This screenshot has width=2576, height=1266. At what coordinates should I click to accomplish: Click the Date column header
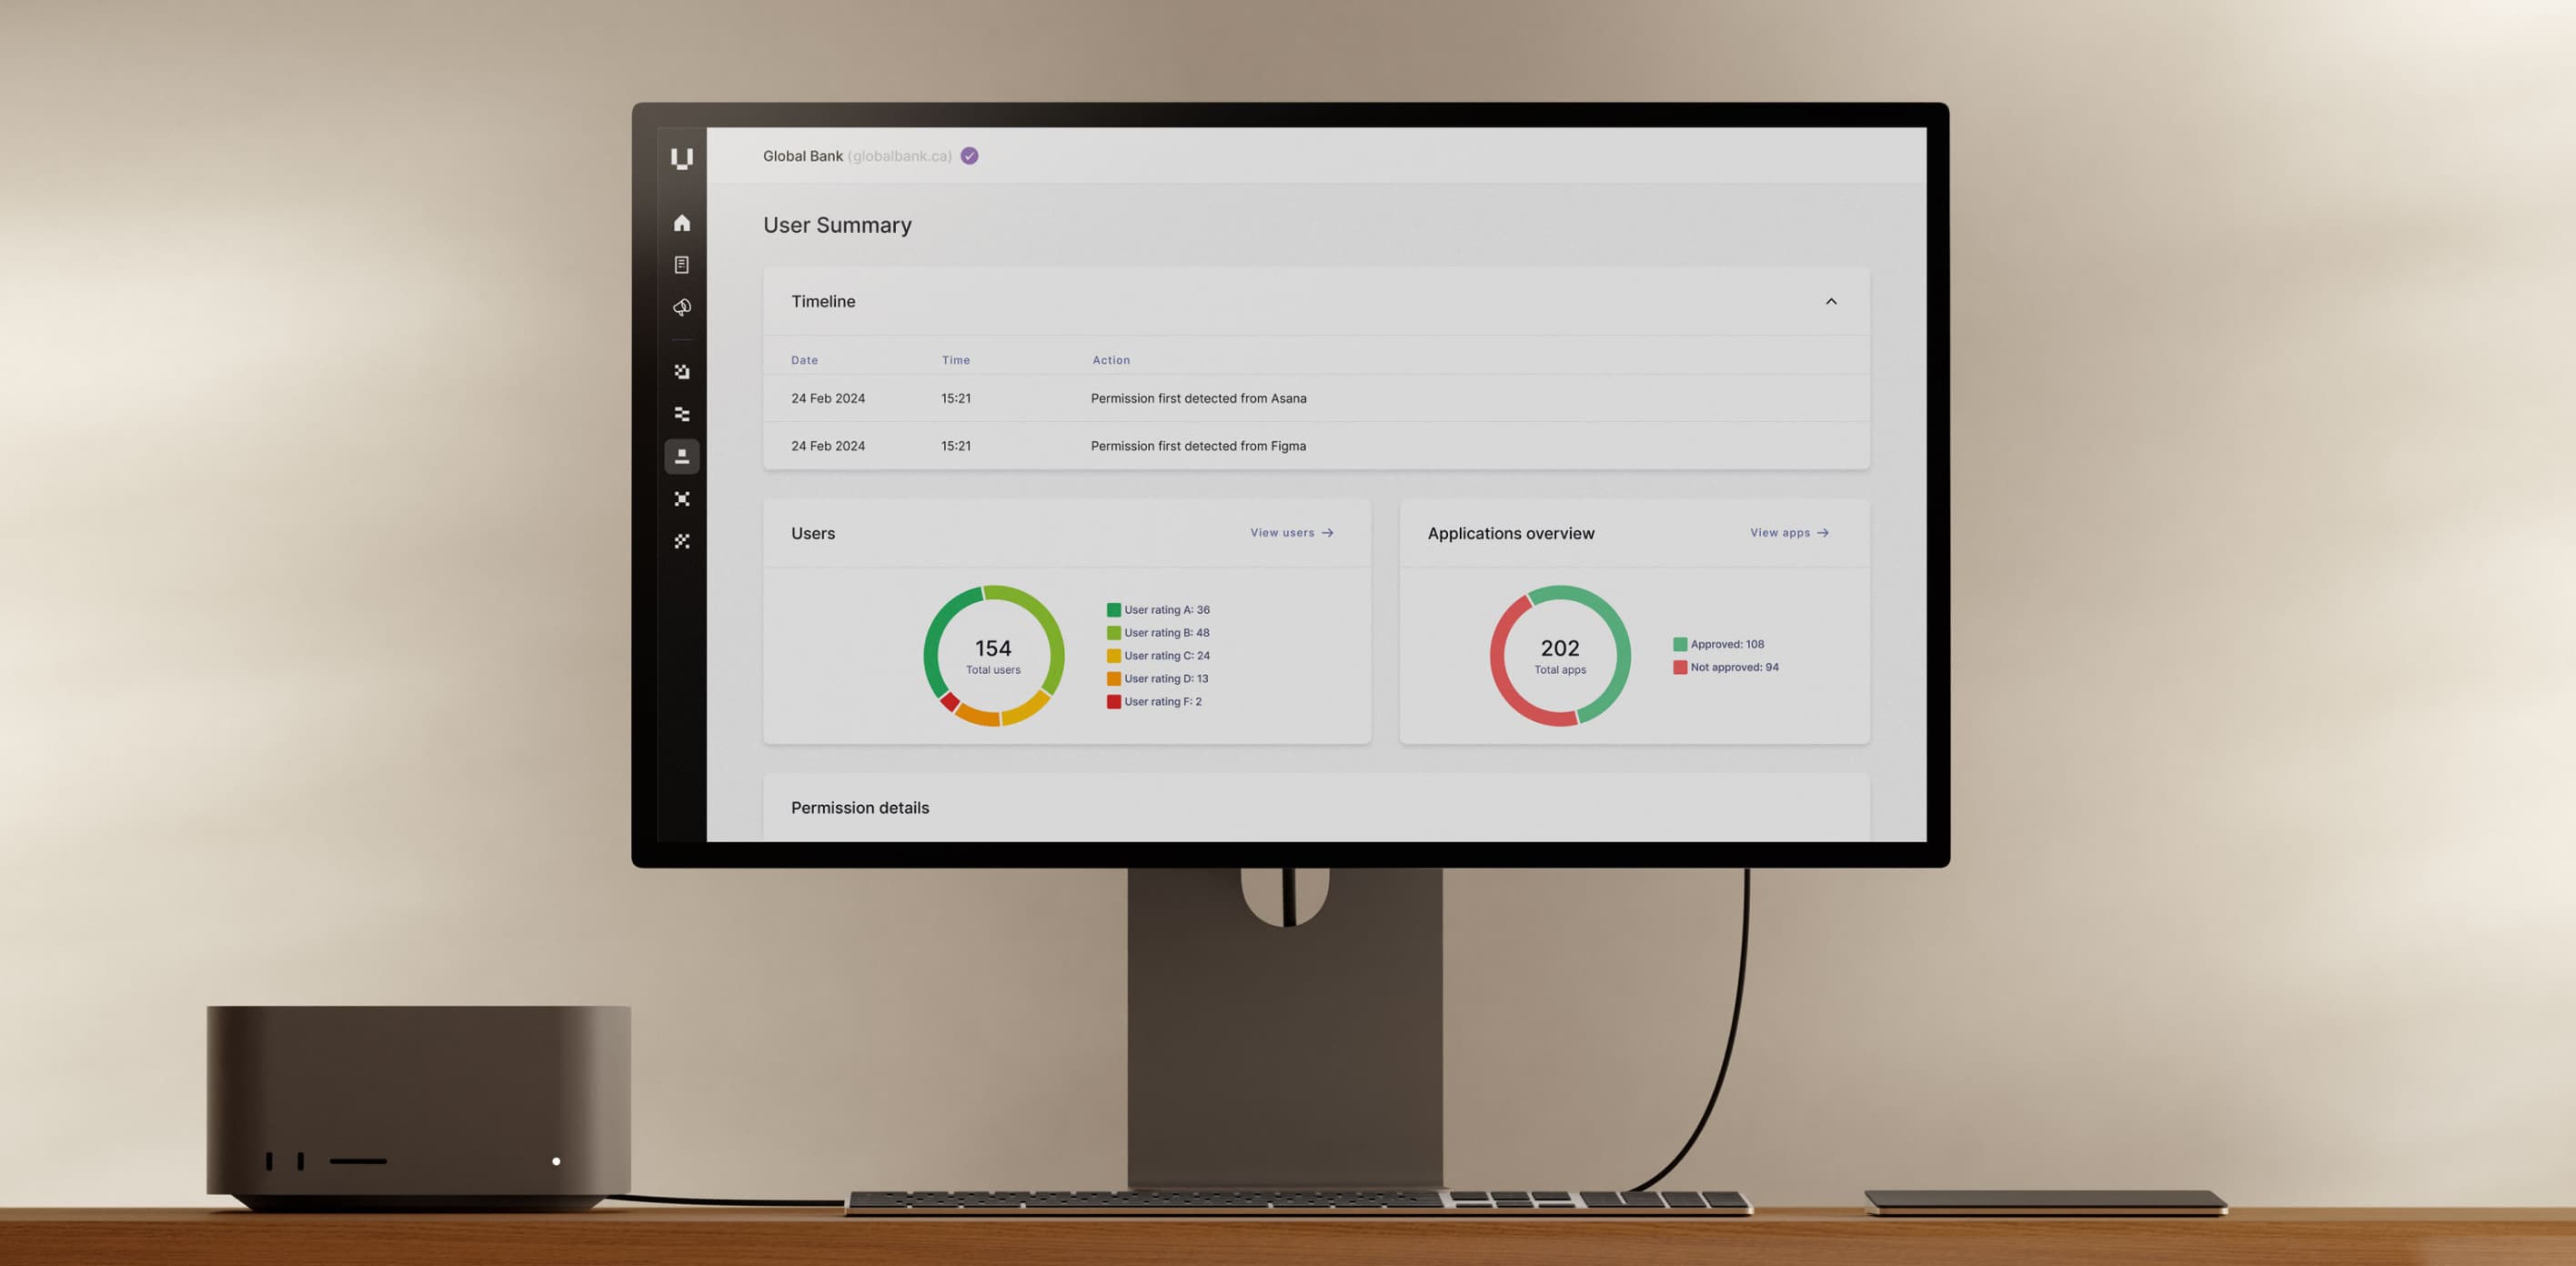point(804,360)
